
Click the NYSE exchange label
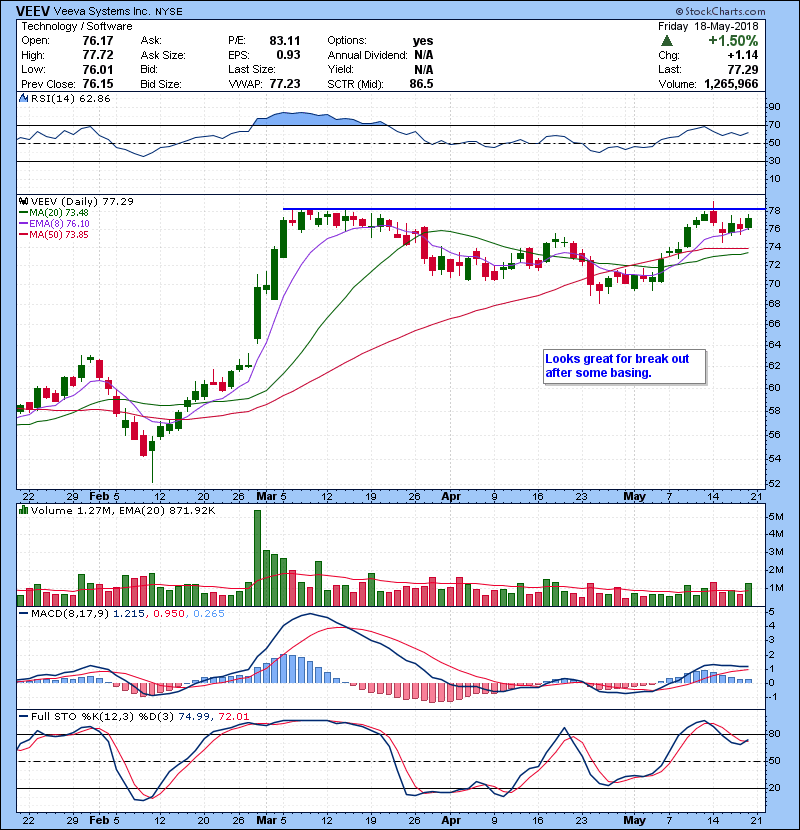tap(168, 12)
